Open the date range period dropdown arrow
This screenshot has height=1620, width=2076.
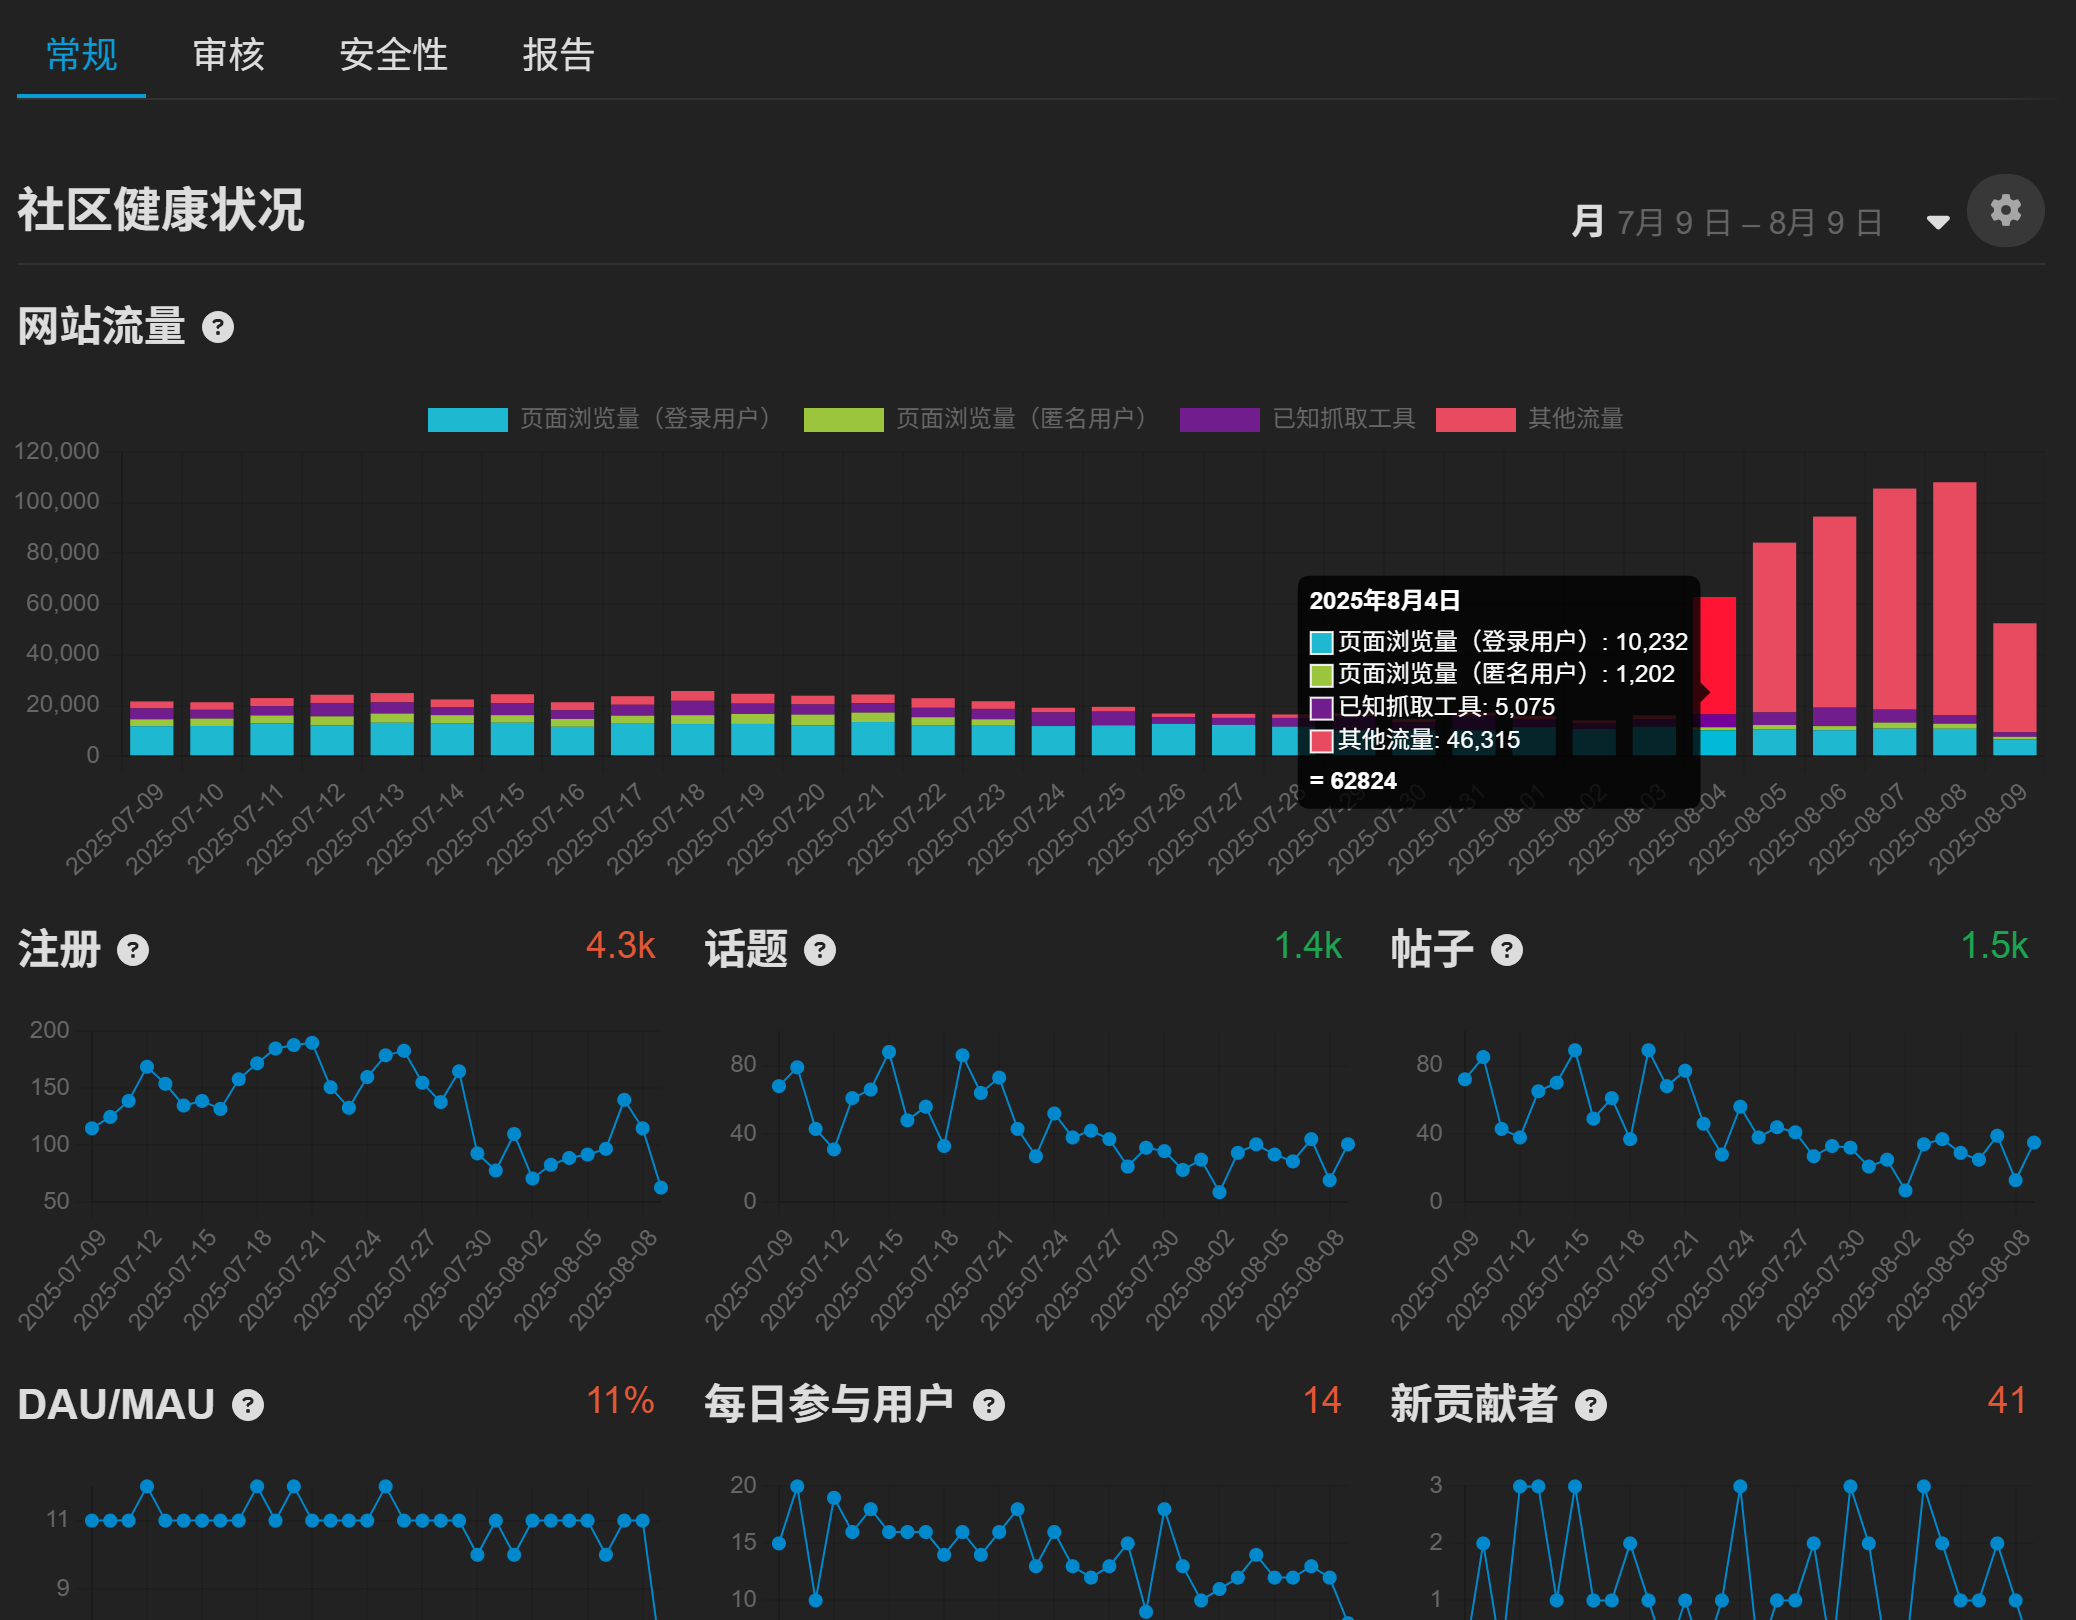pyautogui.click(x=1938, y=222)
